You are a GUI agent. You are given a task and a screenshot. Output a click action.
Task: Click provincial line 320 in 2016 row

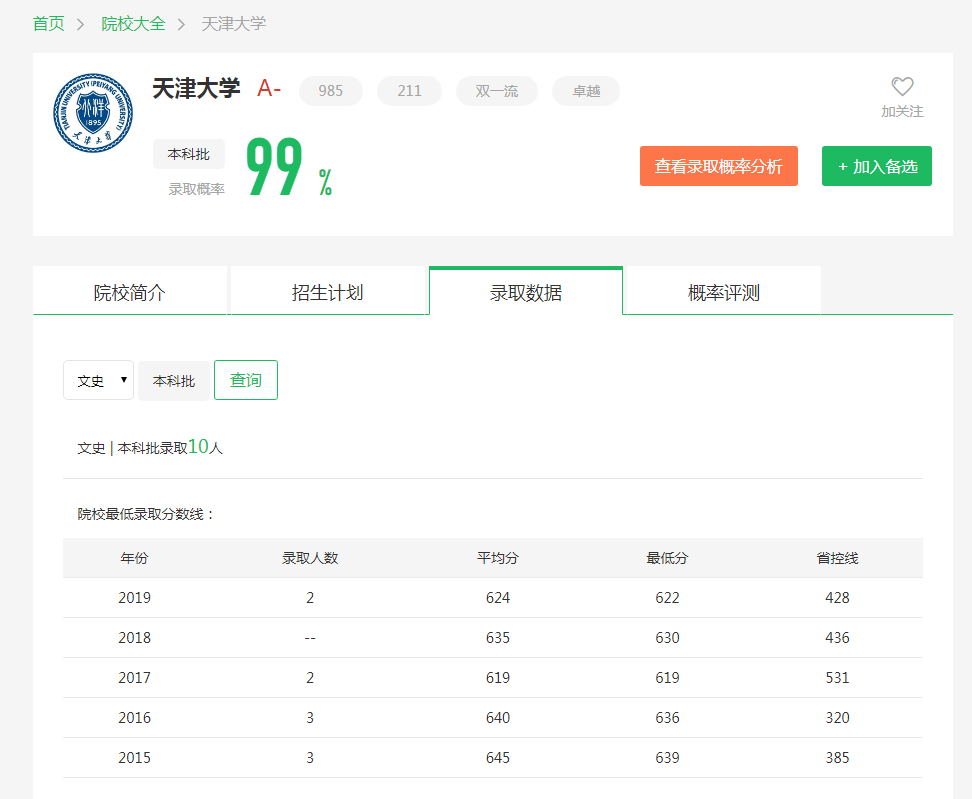(x=837, y=718)
